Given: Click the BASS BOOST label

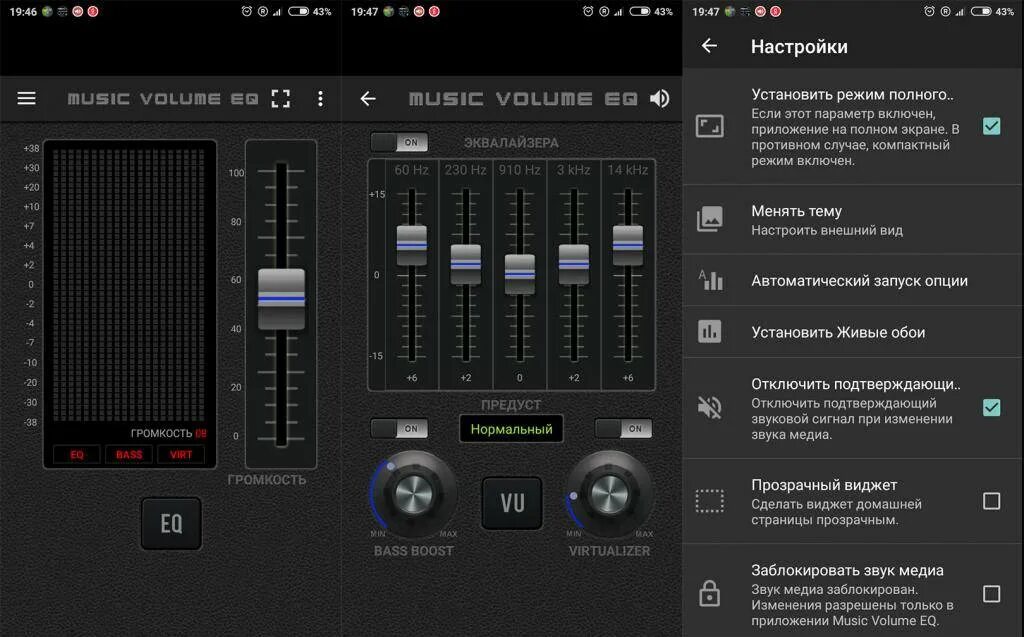Looking at the screenshot, I should point(413,551).
